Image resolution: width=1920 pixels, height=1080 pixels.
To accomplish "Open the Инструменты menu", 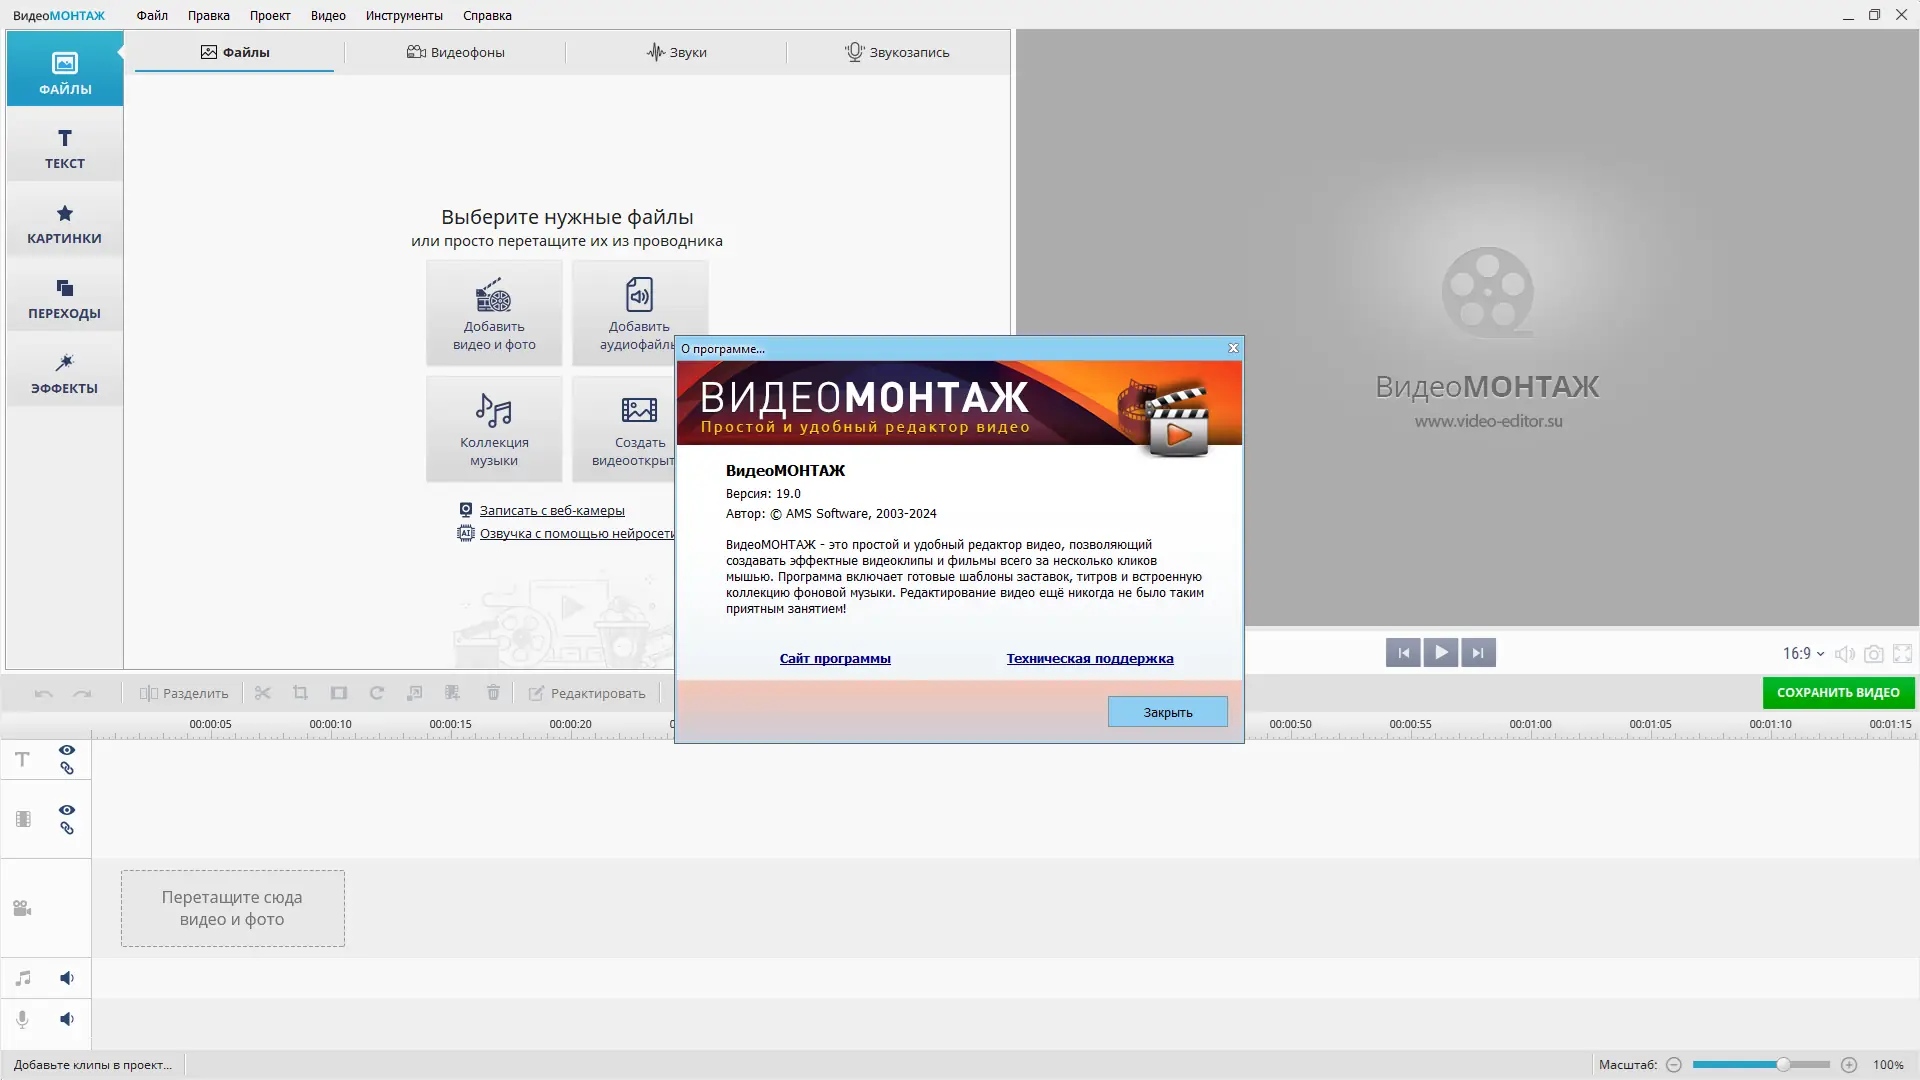I will 404,15.
